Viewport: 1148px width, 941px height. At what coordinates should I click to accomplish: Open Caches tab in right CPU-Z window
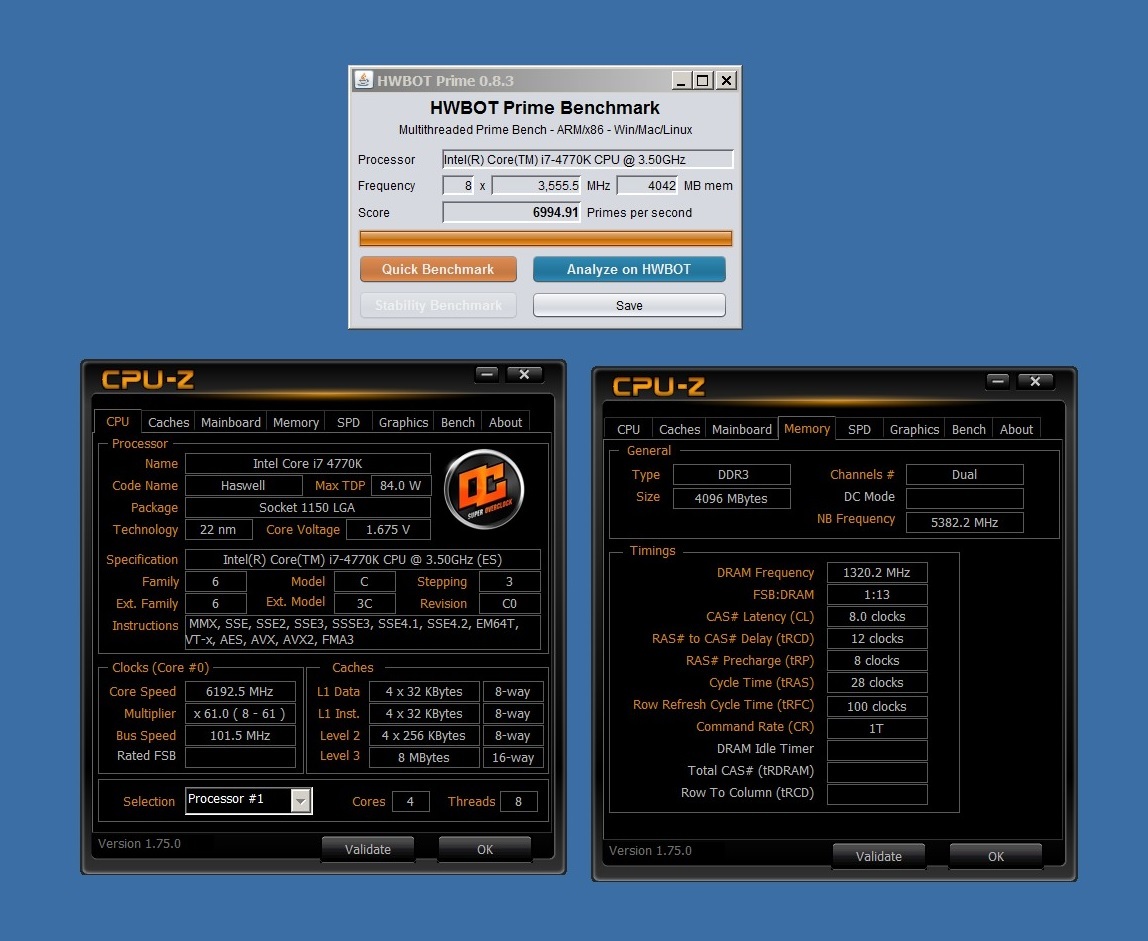tap(679, 429)
